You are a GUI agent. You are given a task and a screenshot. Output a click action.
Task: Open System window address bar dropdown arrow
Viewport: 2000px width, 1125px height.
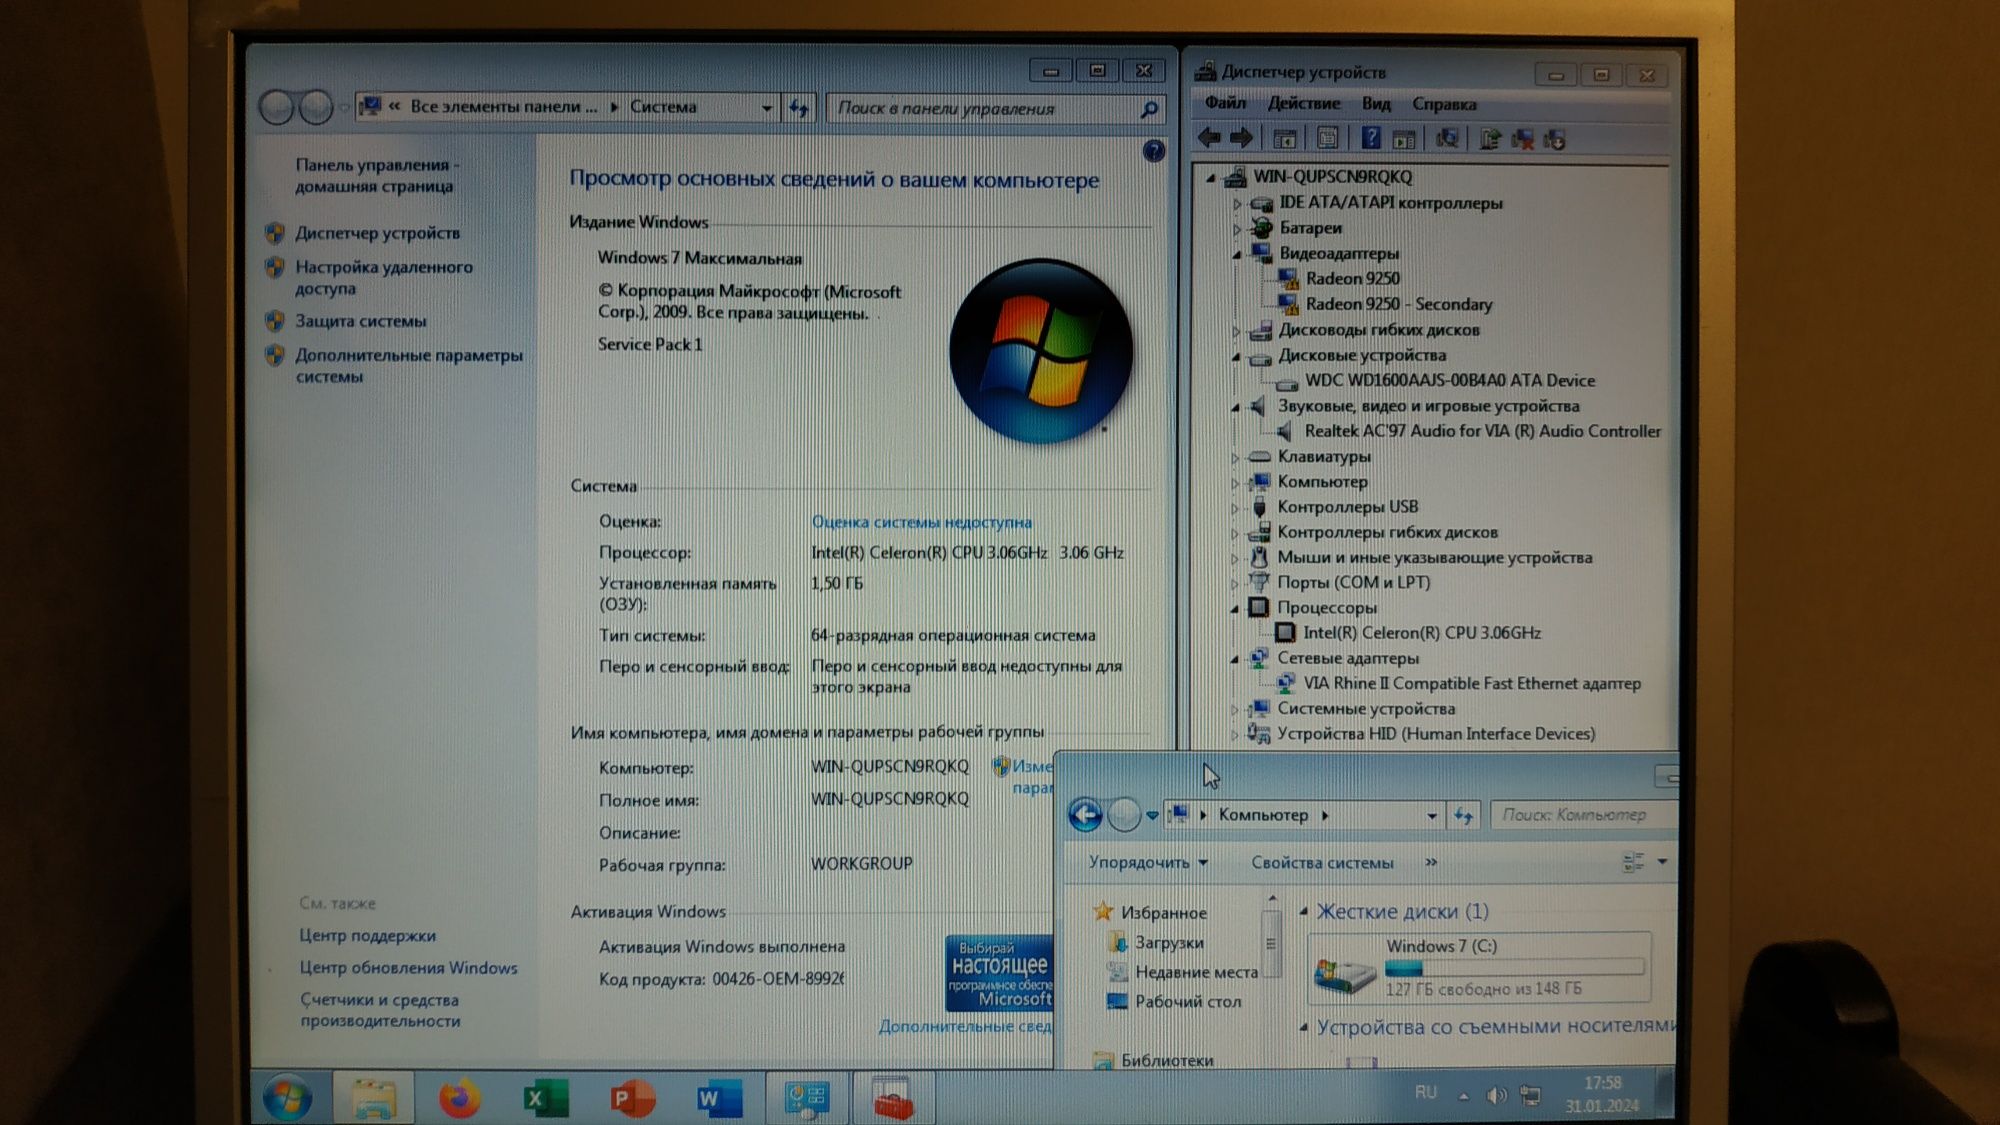[x=767, y=107]
